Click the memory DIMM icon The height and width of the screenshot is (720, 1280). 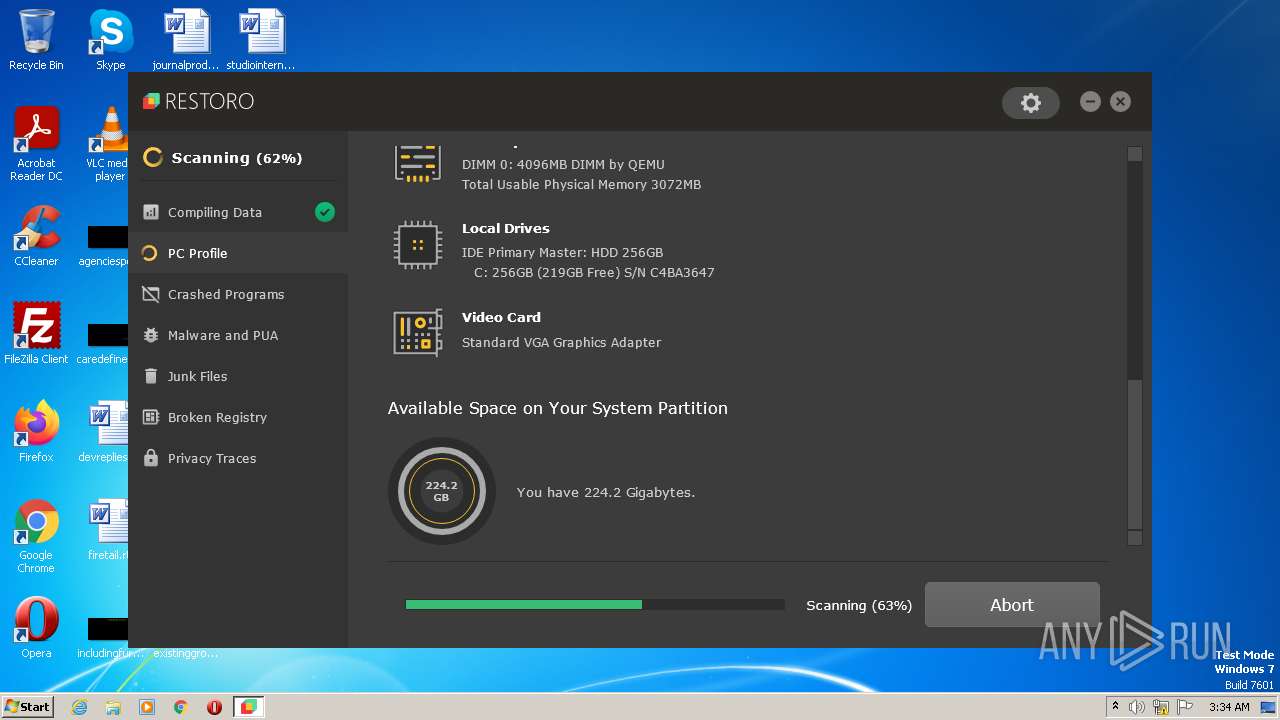[418, 163]
